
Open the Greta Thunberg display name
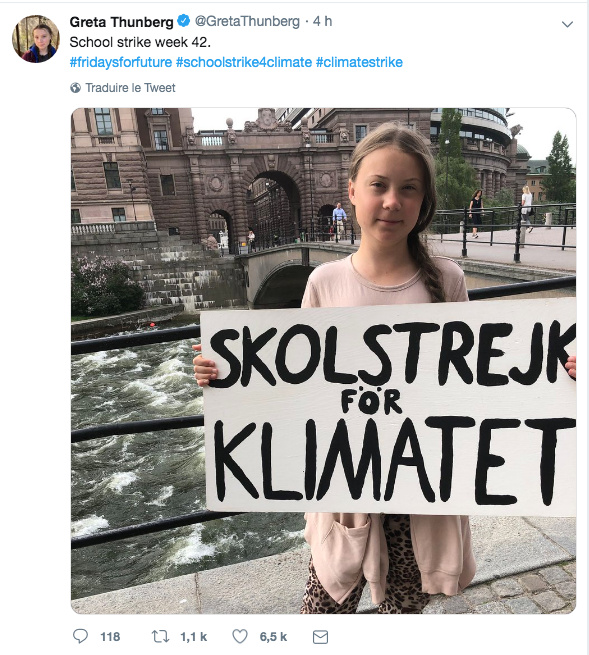point(121,21)
